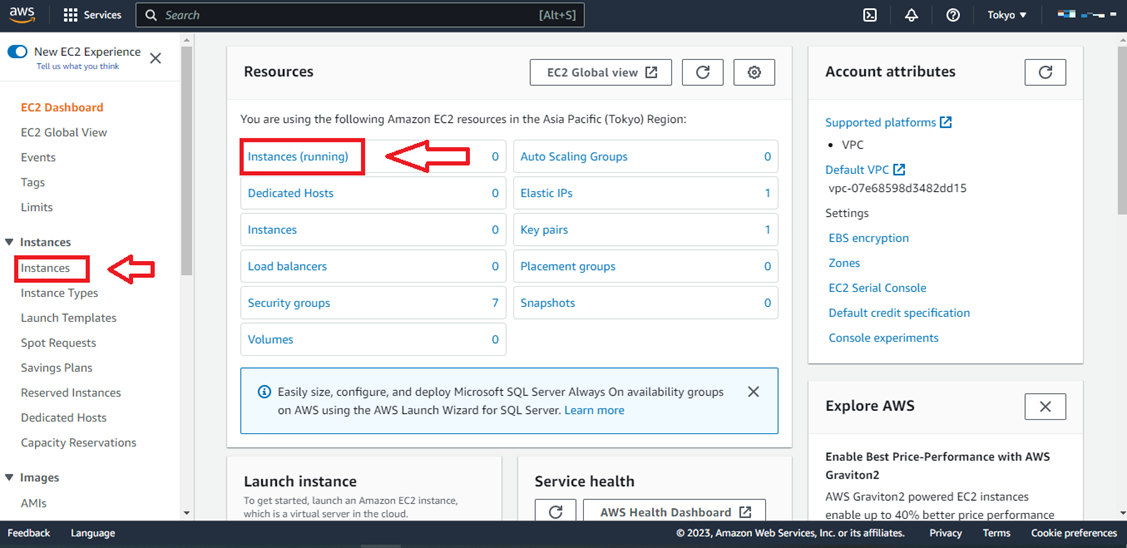Close the New EC2 Experience sidebar
This screenshot has height=548, width=1127.
[155, 58]
